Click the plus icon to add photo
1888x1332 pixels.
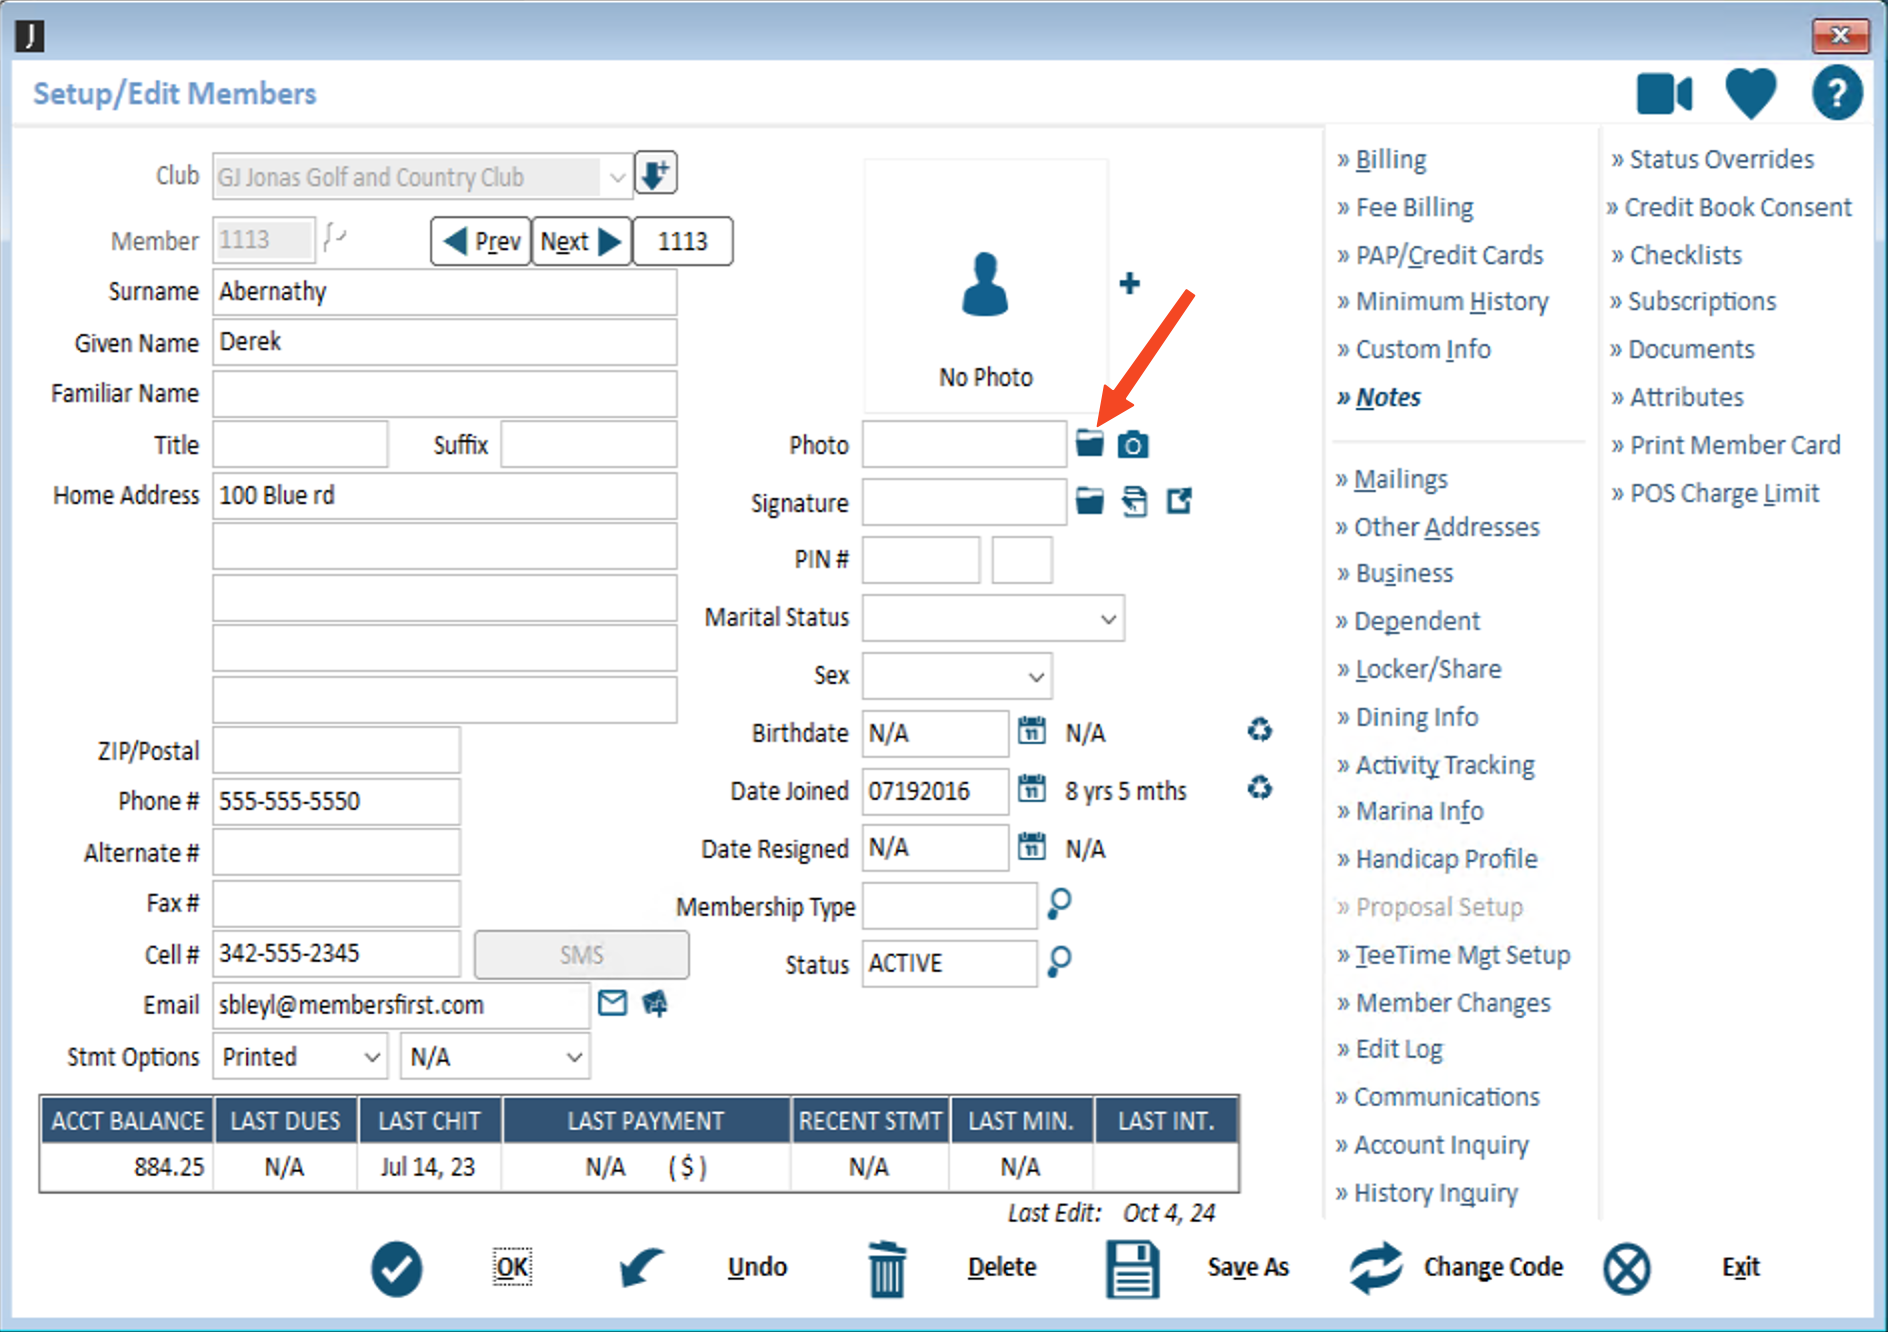(1129, 283)
